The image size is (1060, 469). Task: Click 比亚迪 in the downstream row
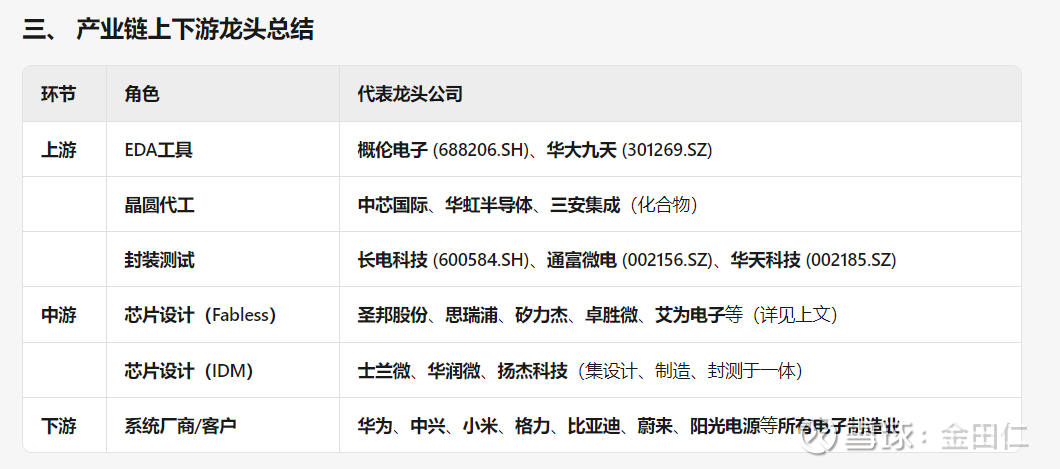594,426
